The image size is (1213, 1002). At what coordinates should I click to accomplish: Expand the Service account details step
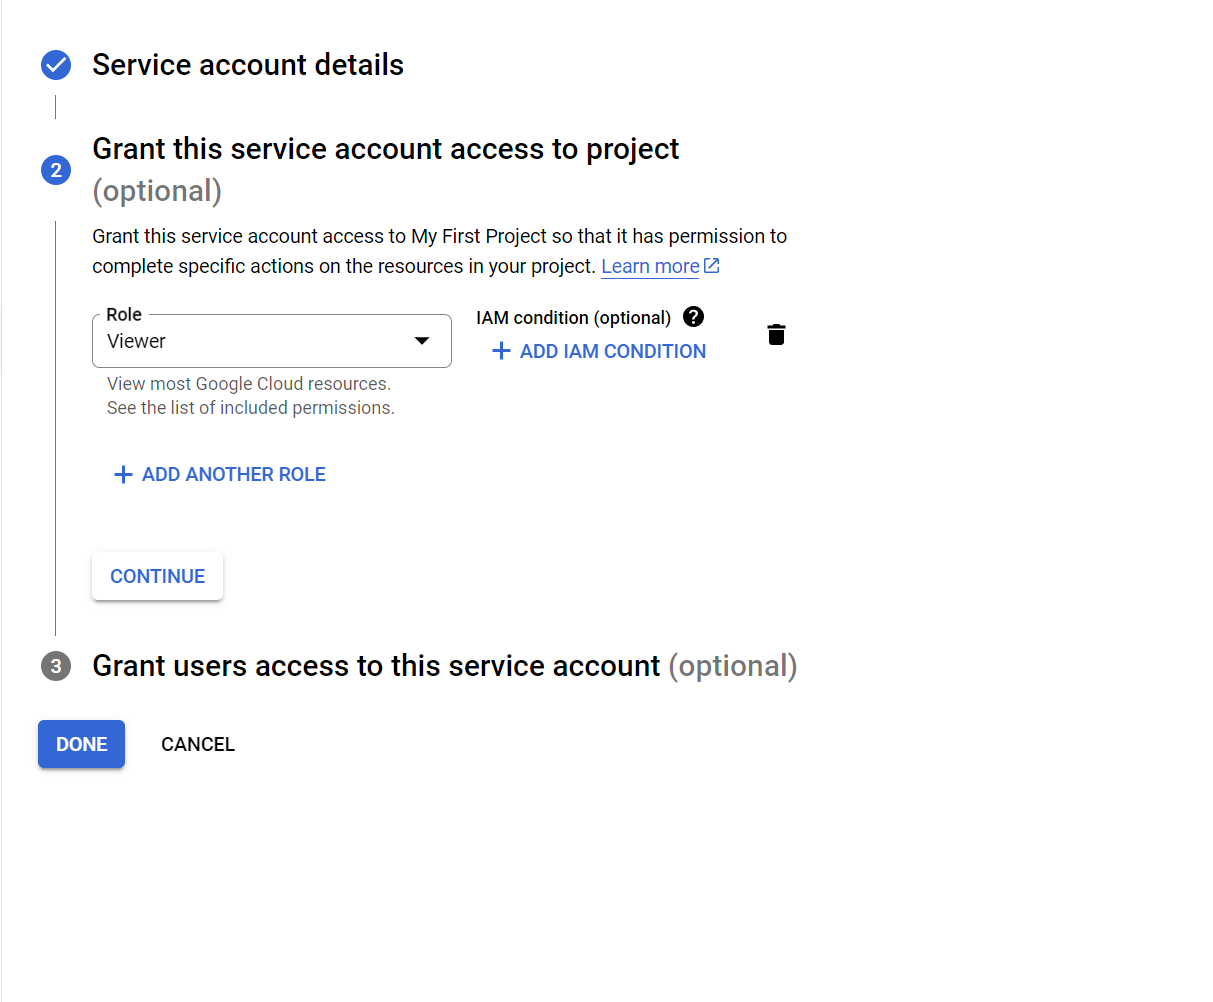coord(248,65)
